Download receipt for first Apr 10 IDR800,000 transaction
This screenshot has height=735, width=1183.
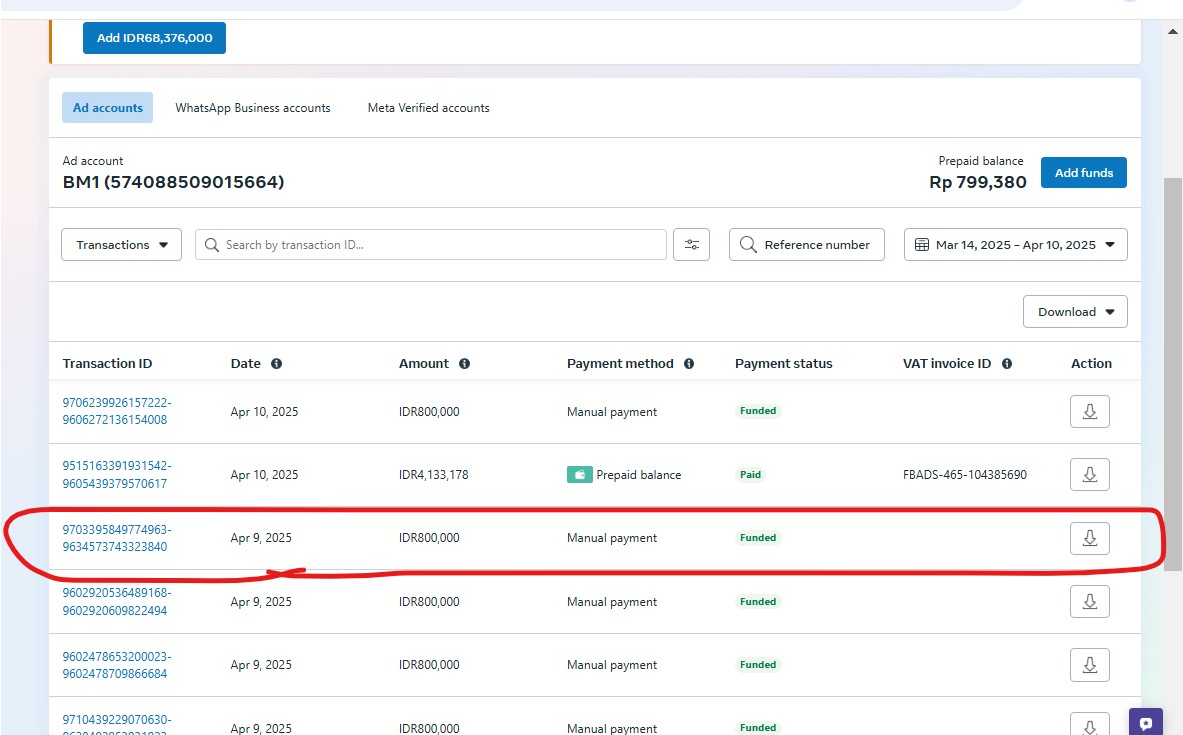pyautogui.click(x=1089, y=411)
